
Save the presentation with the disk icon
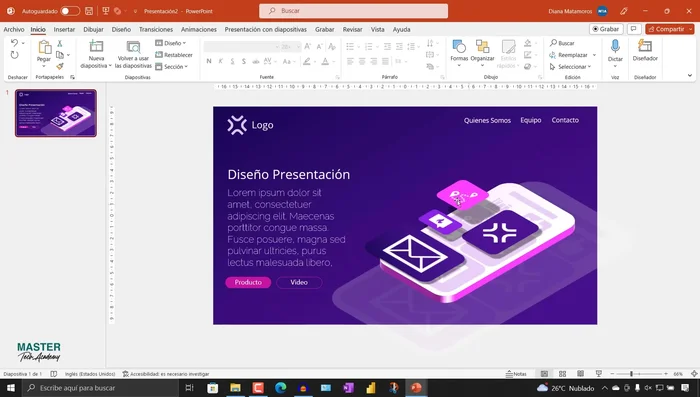pos(89,11)
